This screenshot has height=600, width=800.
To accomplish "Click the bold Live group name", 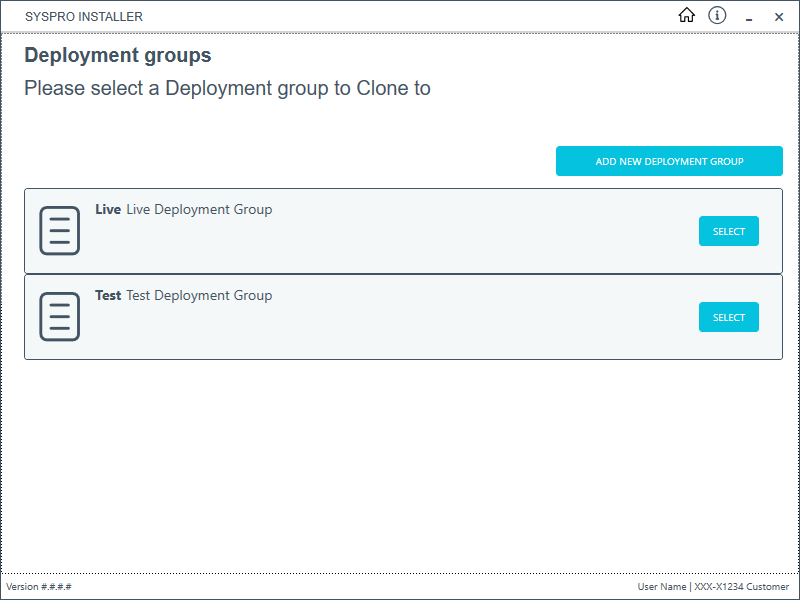I will [x=108, y=210].
